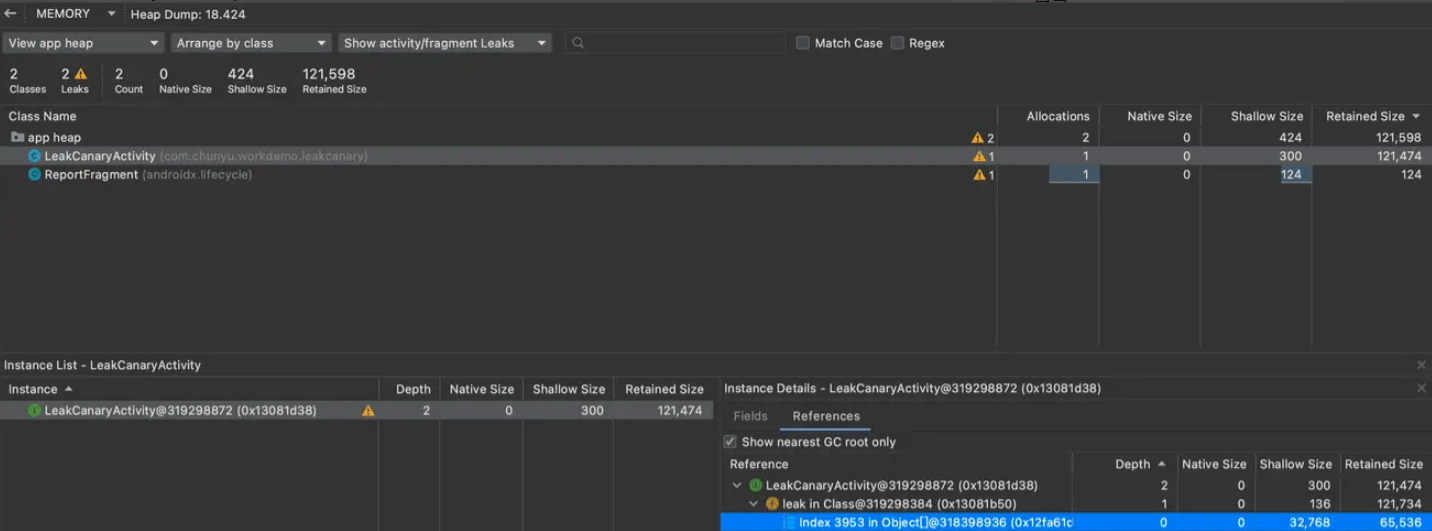Click the LeakCanaryActivity class icon
The height and width of the screenshot is (531, 1432).
click(x=34, y=156)
